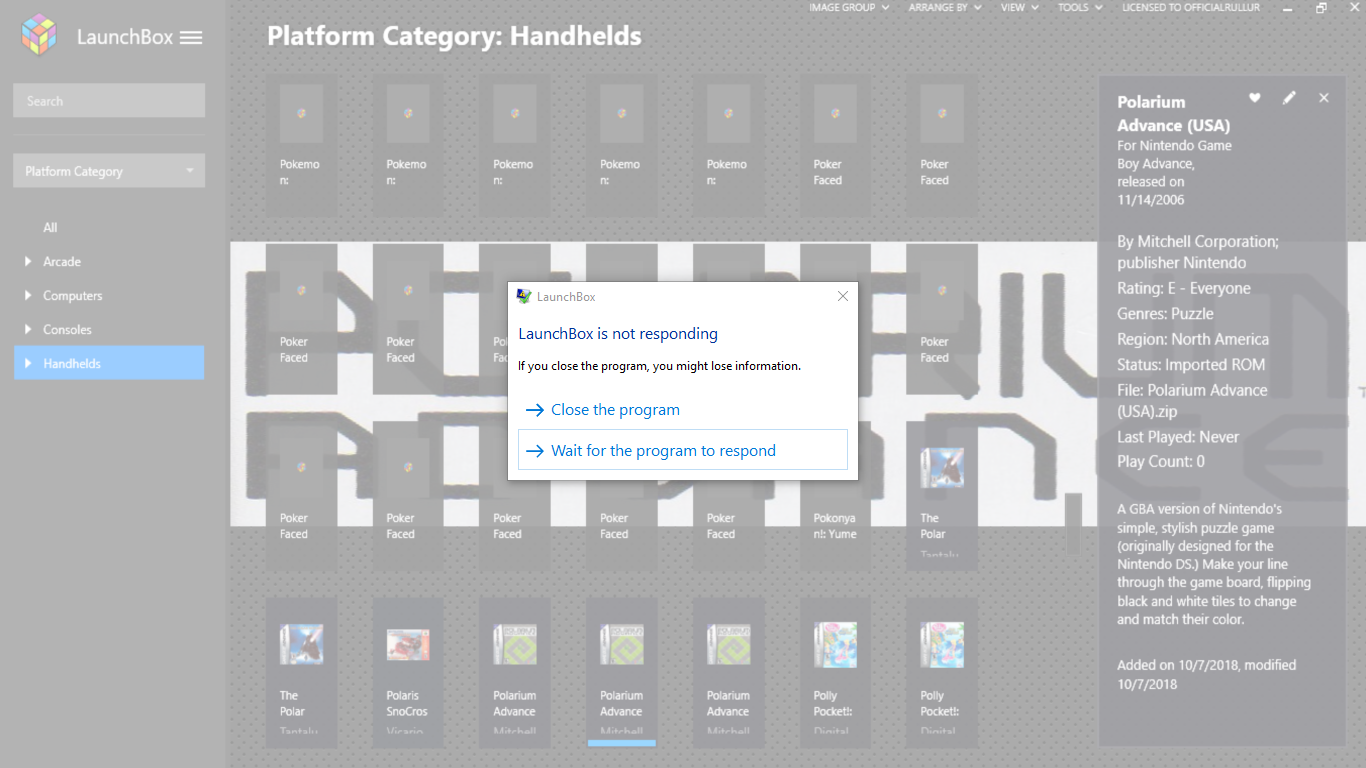Open the Platform Category dropdown
This screenshot has width=1366, height=768.
(109, 171)
